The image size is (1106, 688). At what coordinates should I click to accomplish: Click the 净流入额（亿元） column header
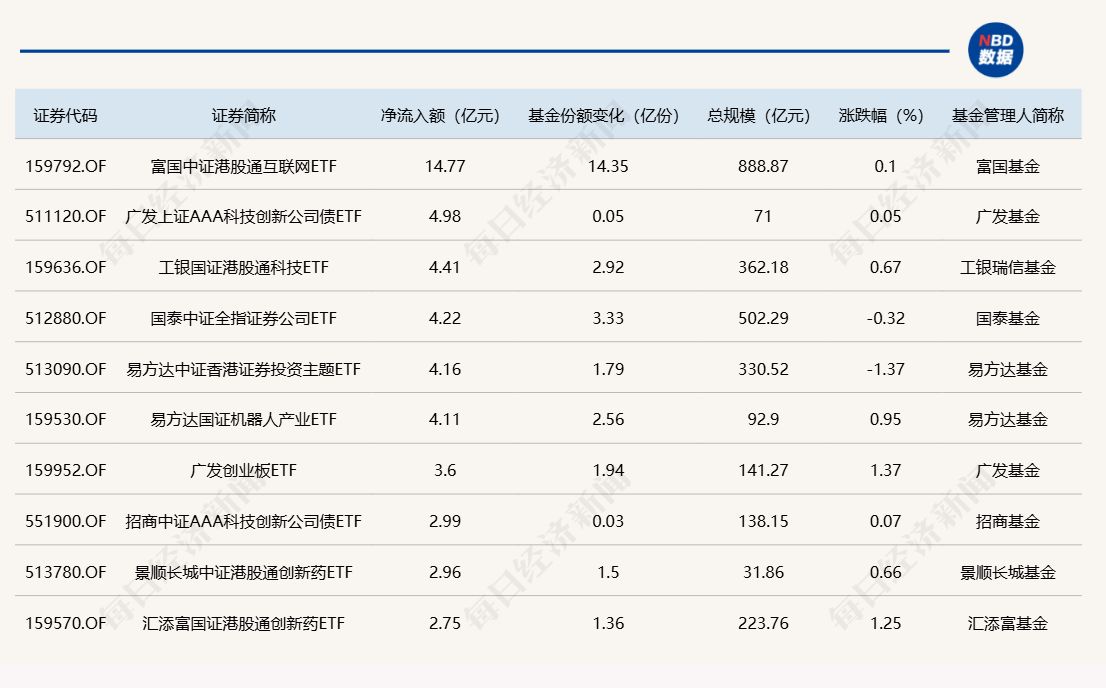444,115
